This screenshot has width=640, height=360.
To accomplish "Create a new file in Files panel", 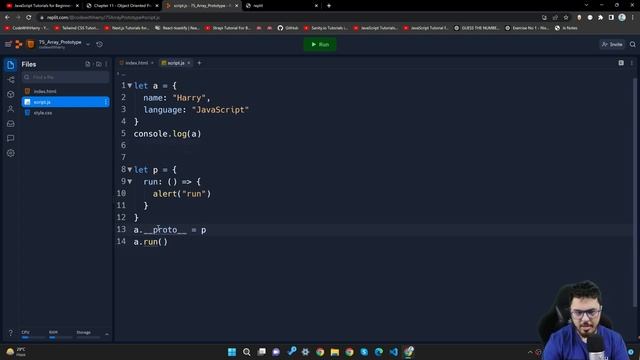I will pos(88,64).
